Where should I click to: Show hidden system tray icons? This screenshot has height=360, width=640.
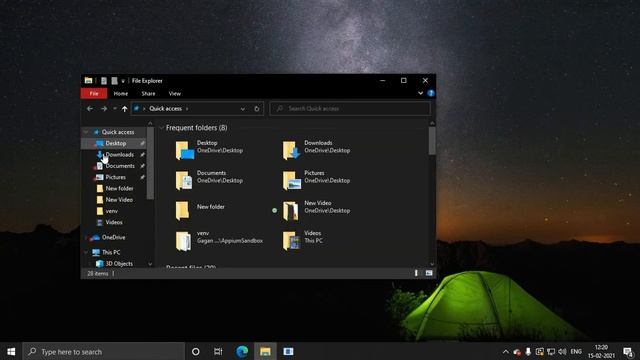tap(506, 351)
